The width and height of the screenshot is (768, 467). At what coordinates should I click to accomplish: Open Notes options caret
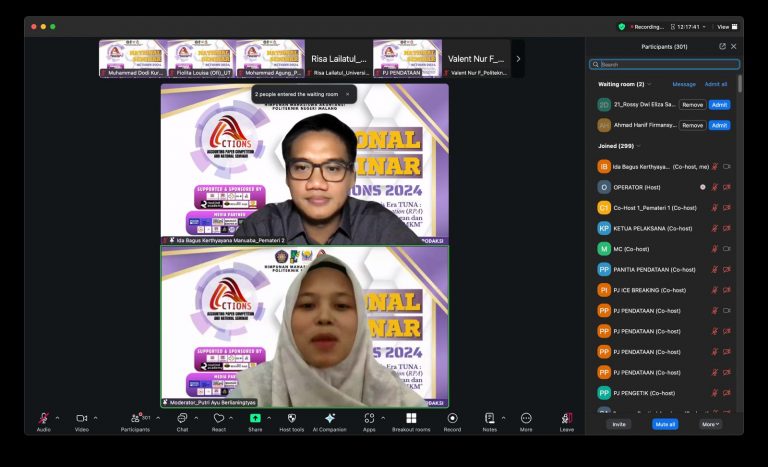pyautogui.click(x=503, y=418)
